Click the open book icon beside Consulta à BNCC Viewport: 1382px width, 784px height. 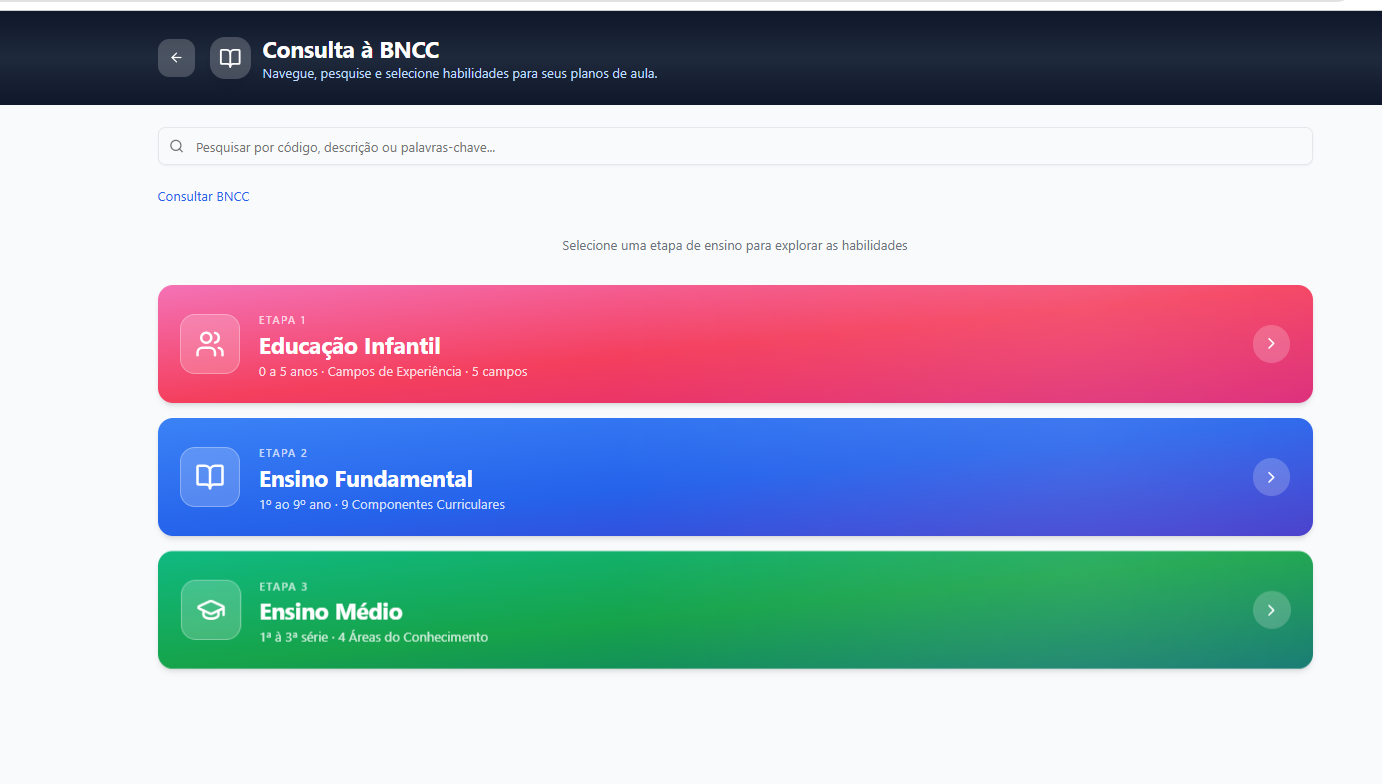point(230,58)
